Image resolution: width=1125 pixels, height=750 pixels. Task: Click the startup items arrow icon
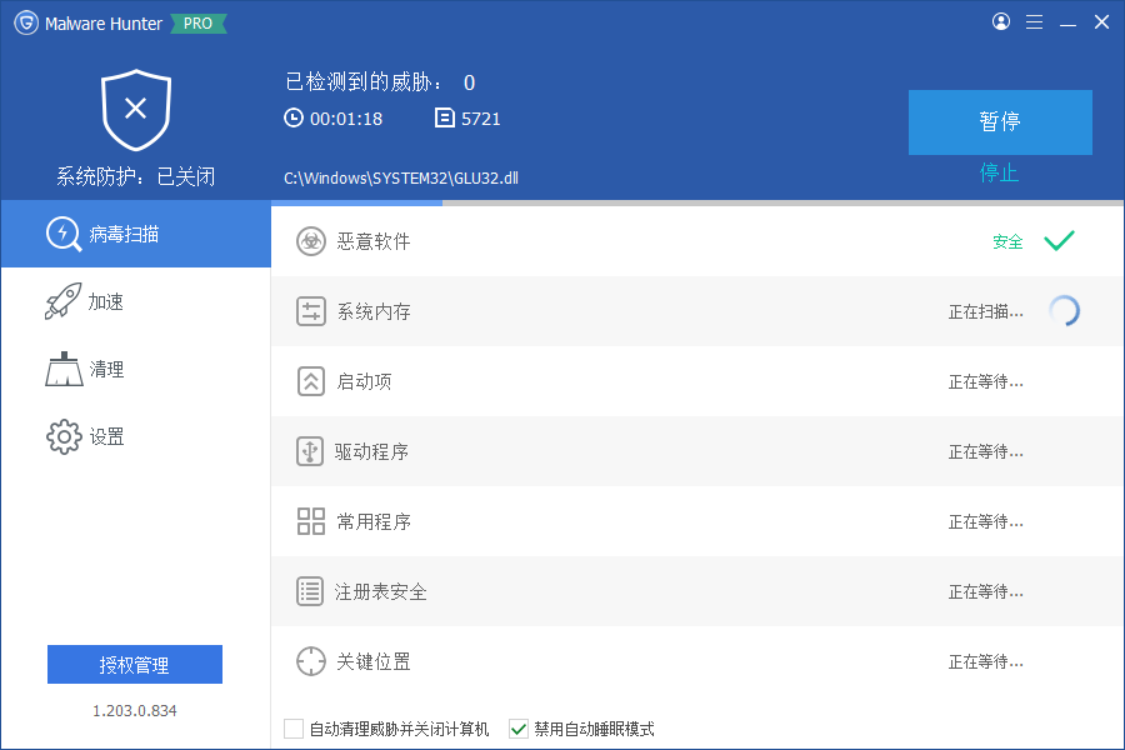[311, 381]
